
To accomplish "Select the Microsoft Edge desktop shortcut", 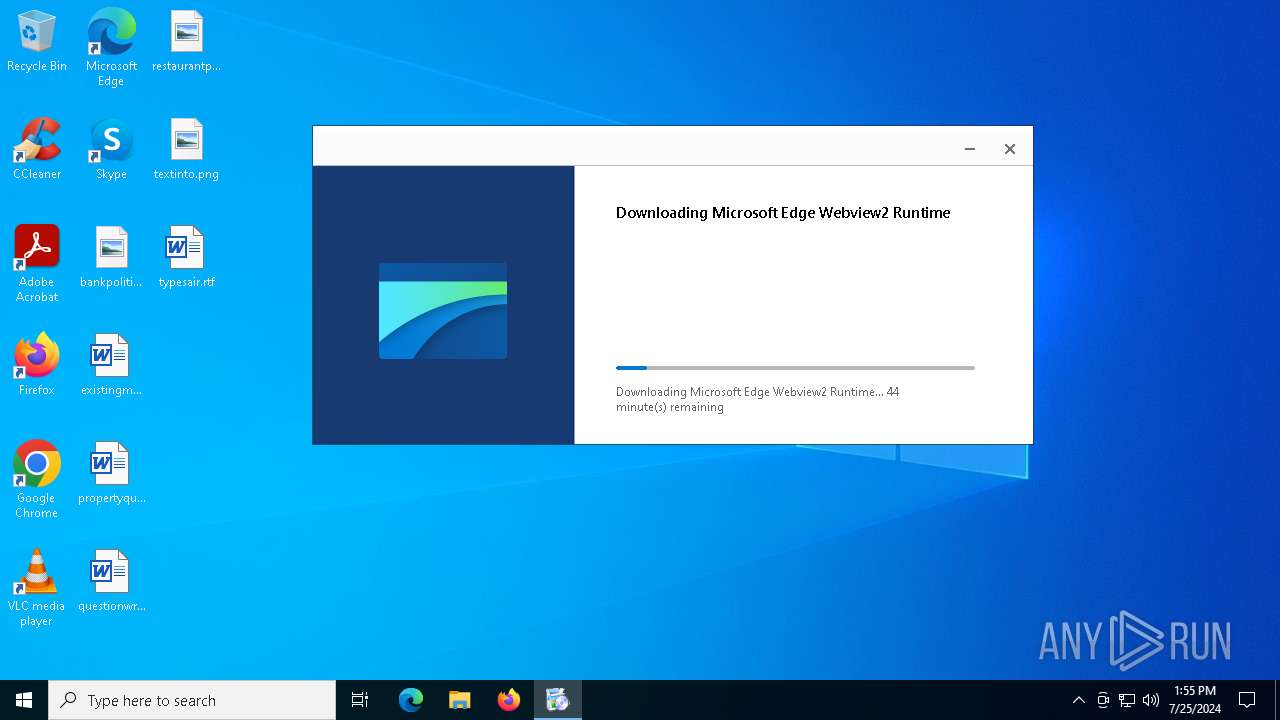I will [x=111, y=48].
